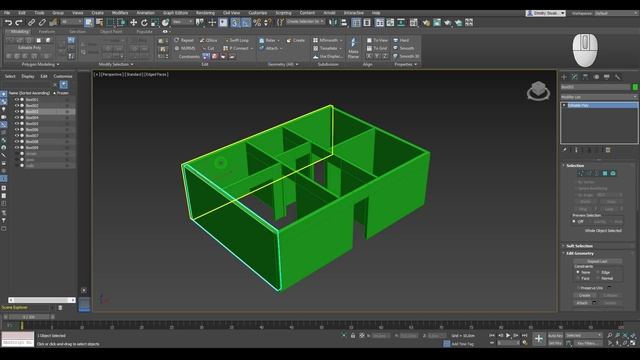Select Element sub-object level icon
640x360 pixels.
(613, 173)
